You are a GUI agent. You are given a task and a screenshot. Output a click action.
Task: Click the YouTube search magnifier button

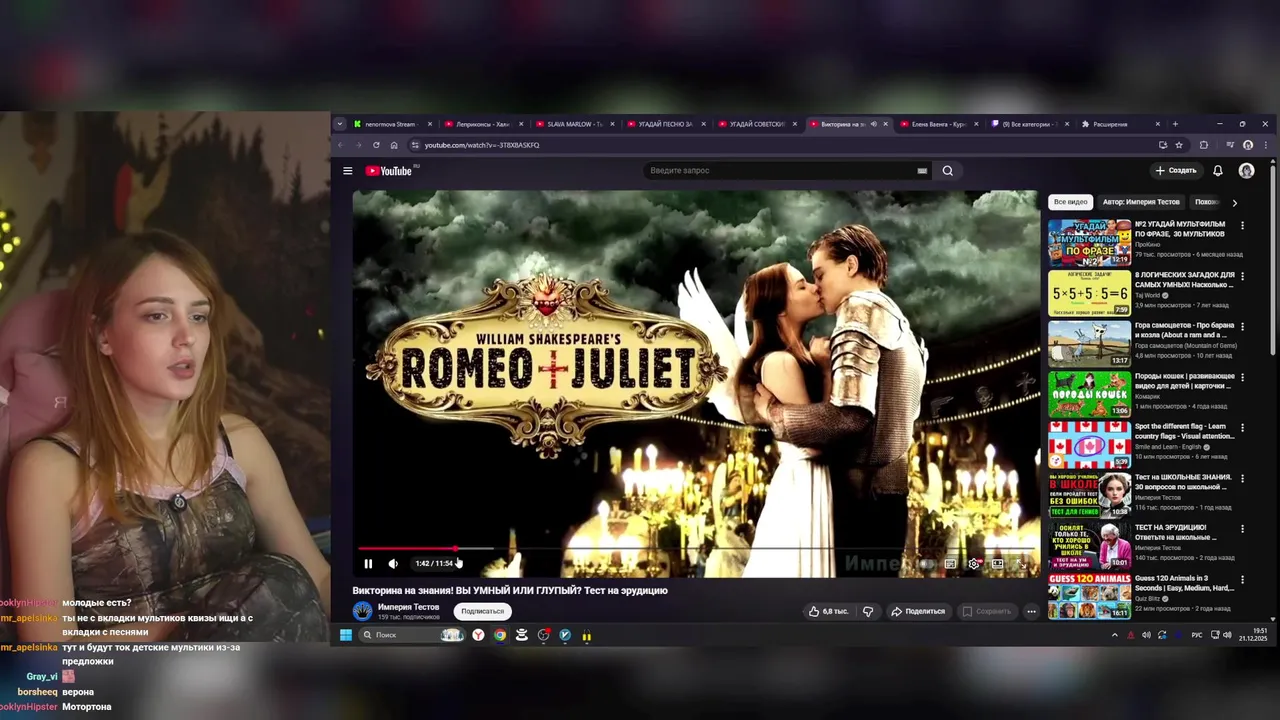(x=948, y=171)
